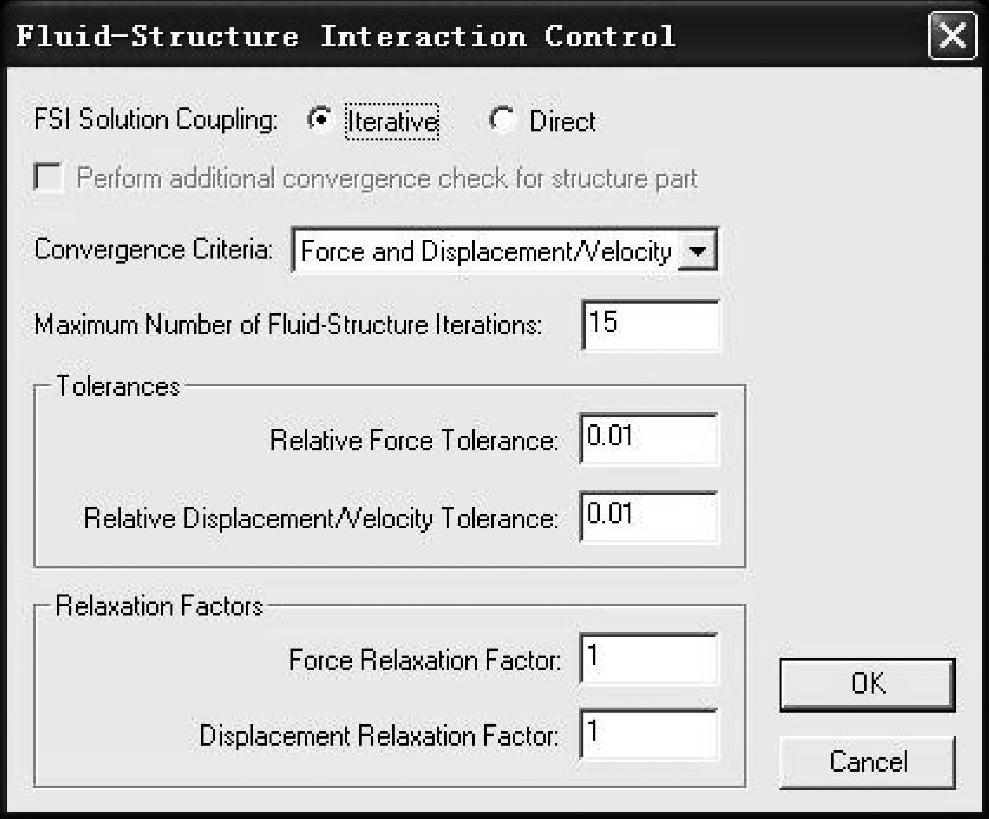Click the Maximum Number of Iterations field

tap(650, 325)
